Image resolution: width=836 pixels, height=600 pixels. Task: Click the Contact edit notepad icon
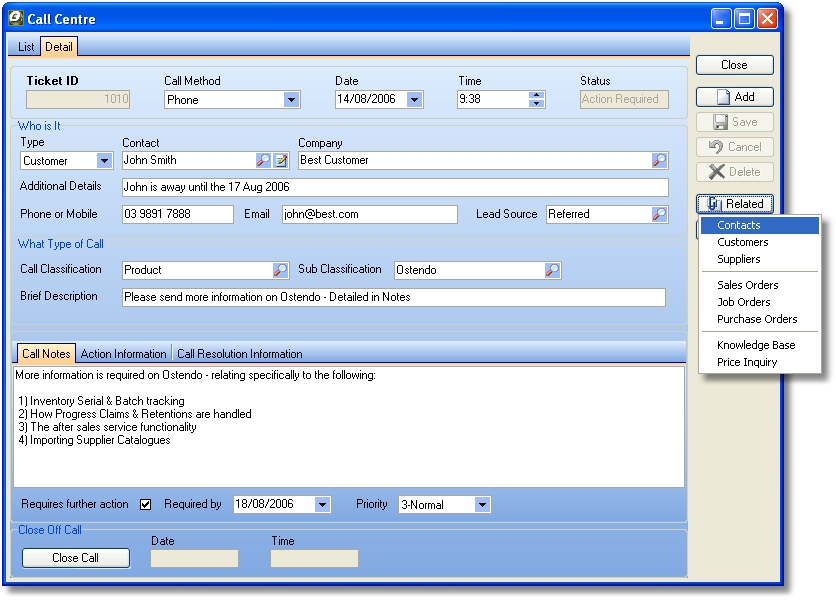tap(281, 161)
